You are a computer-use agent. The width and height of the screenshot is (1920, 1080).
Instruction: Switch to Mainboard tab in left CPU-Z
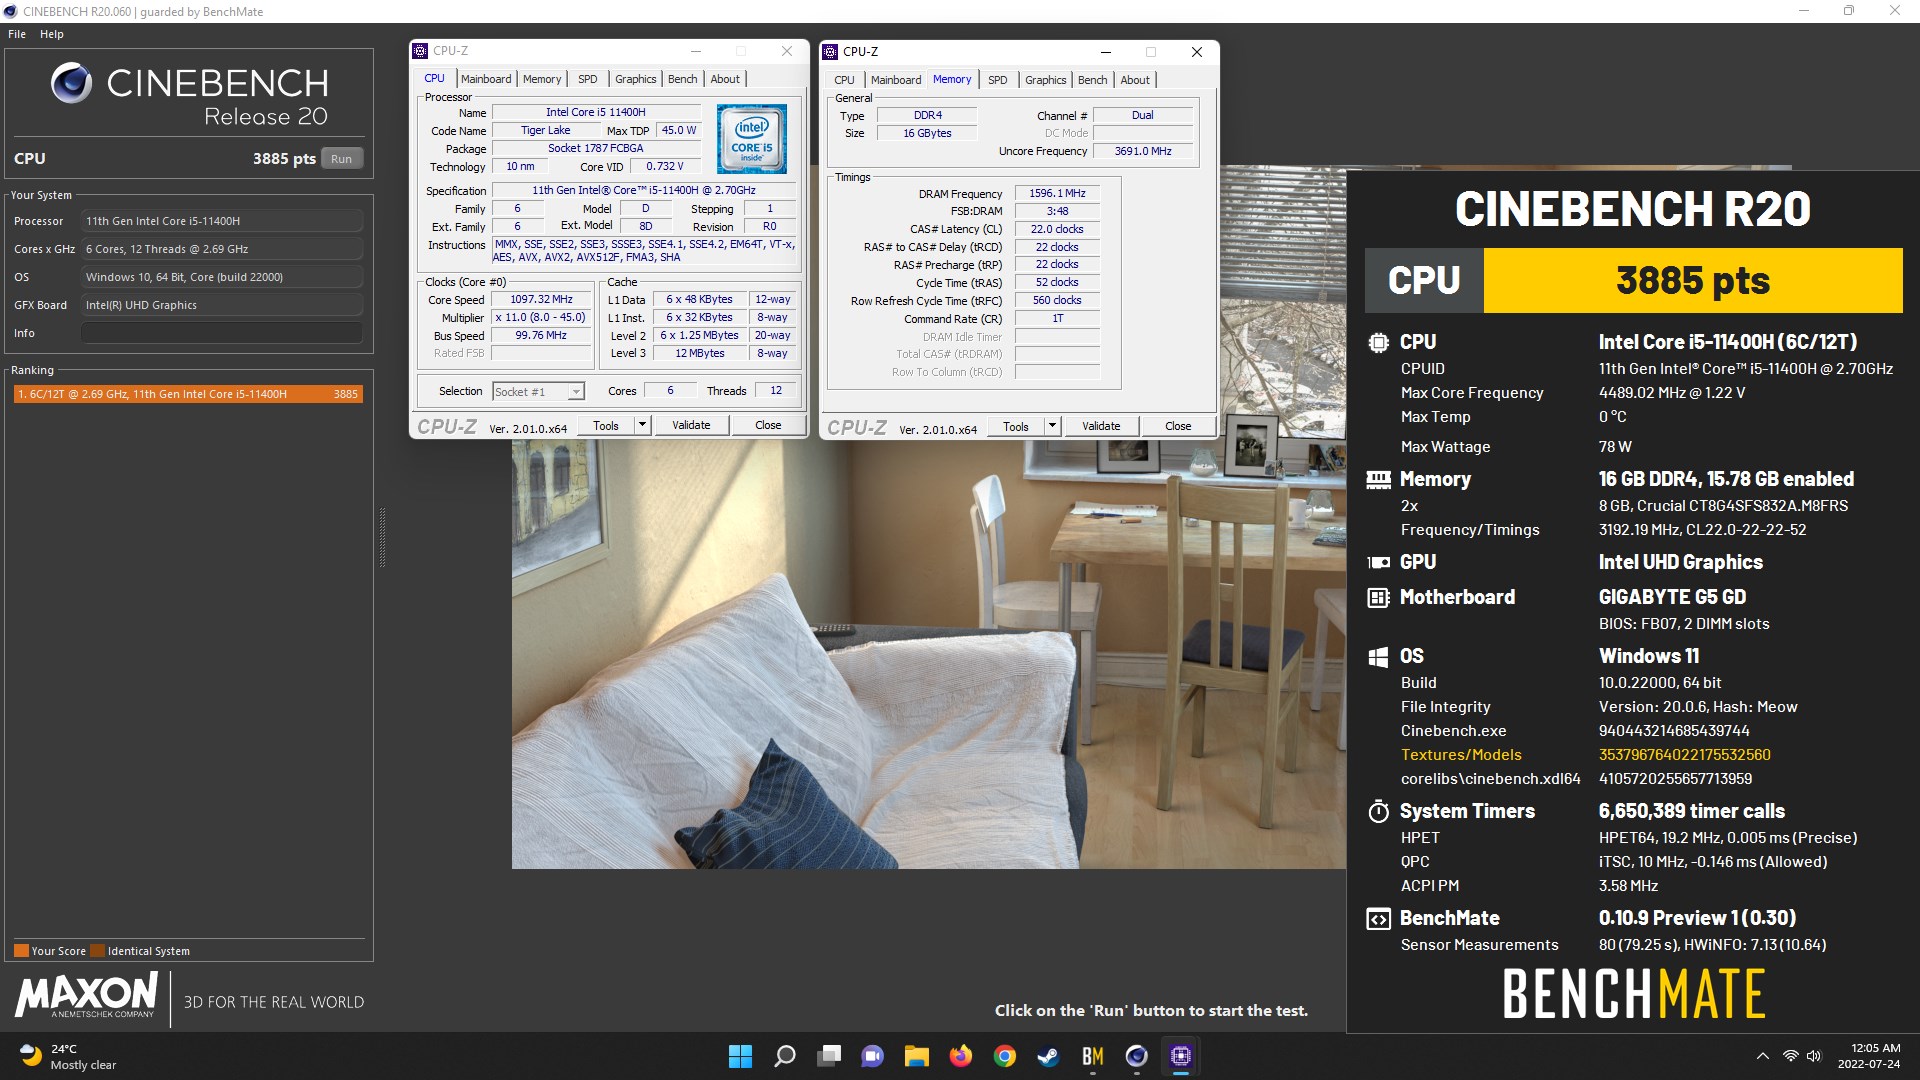[x=486, y=79]
